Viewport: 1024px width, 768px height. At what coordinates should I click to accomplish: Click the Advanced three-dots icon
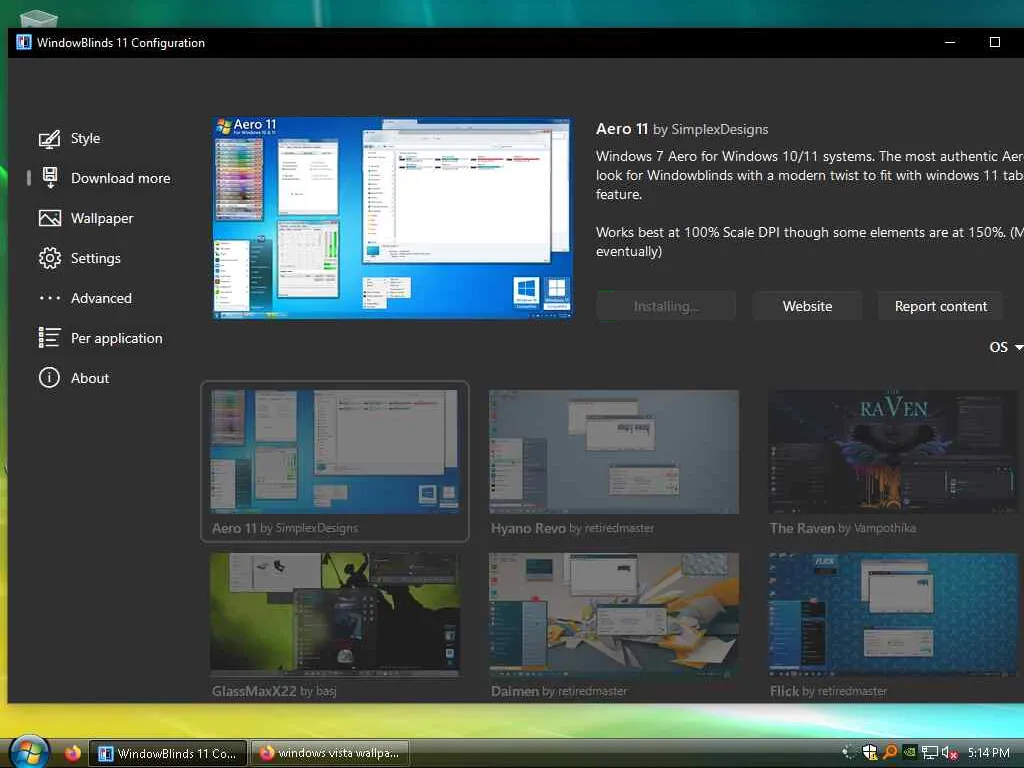click(x=50, y=298)
